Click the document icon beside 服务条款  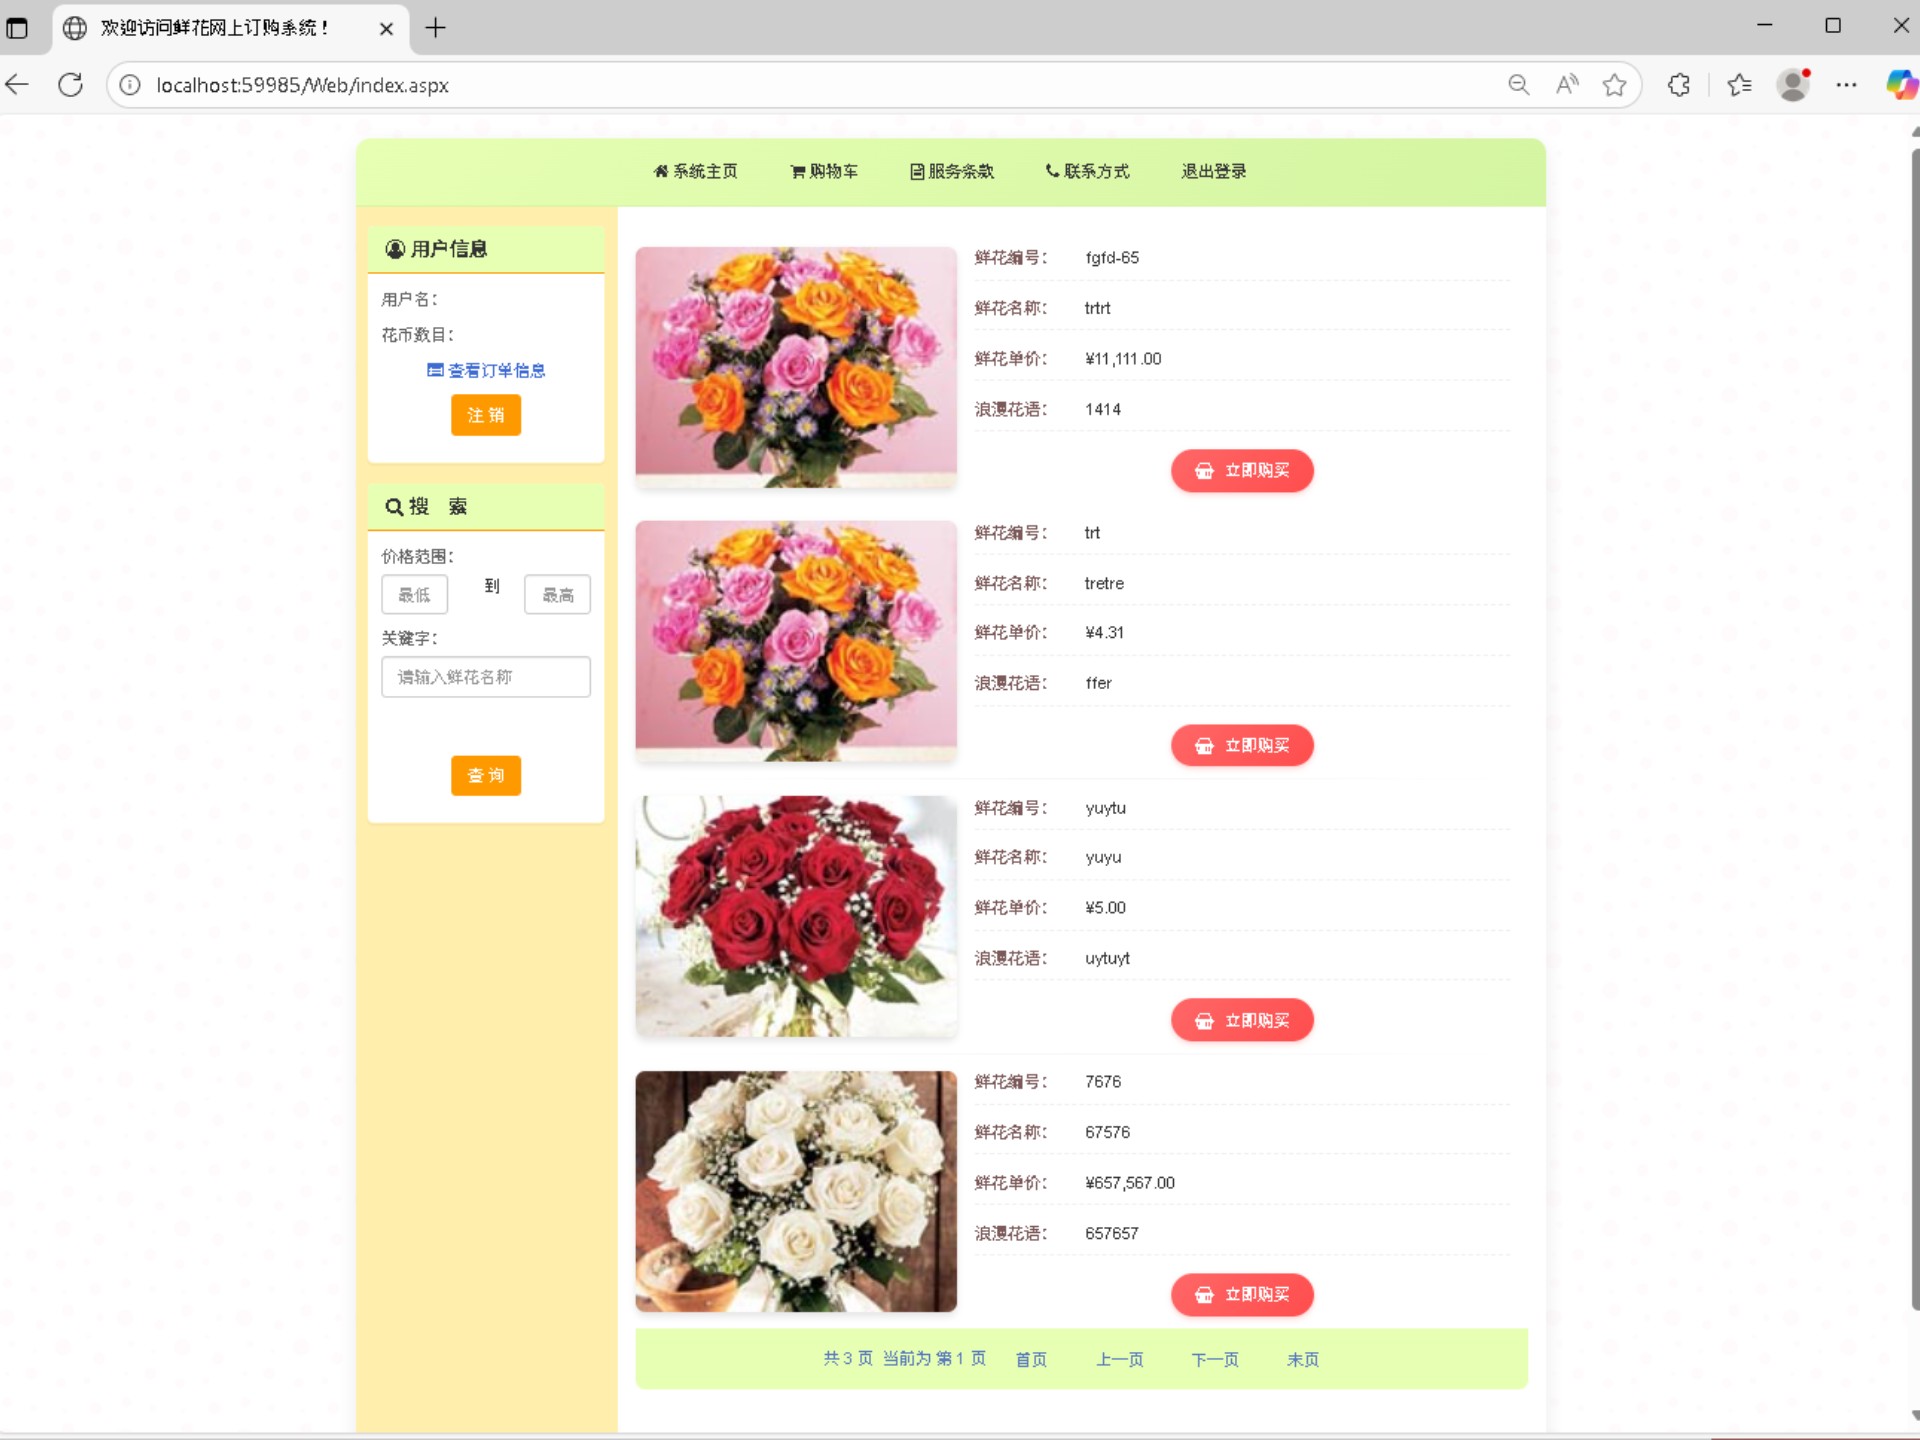click(x=916, y=171)
